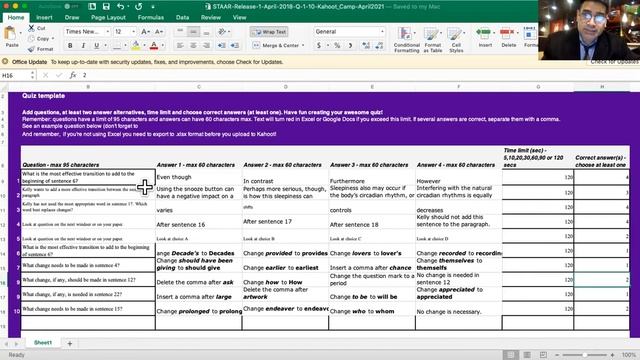The width and height of the screenshot is (640, 360).
Task: Click the Redo arrow icon
Action: point(139,7)
